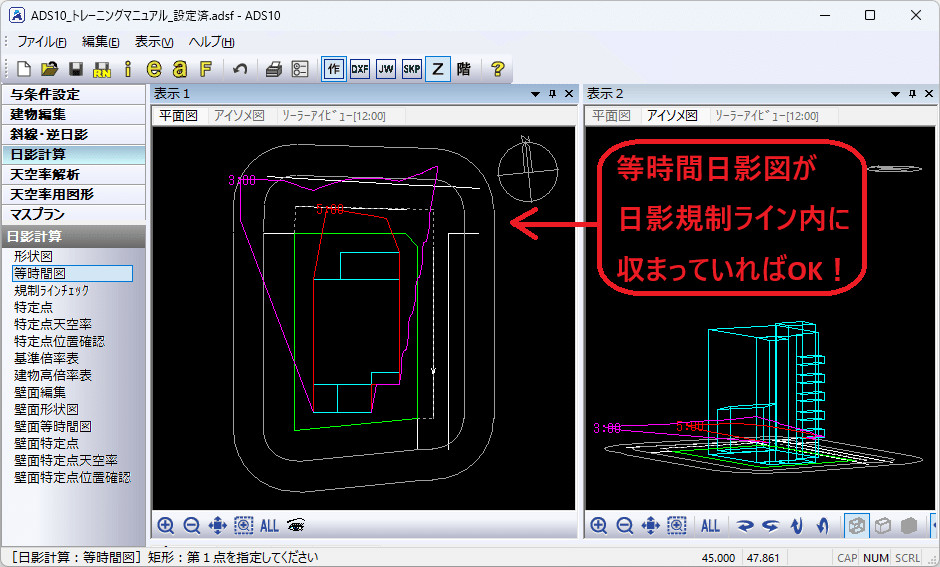This screenshot has width=940, height=567.
Task: Open a file with the folder icon
Action: click(50, 69)
